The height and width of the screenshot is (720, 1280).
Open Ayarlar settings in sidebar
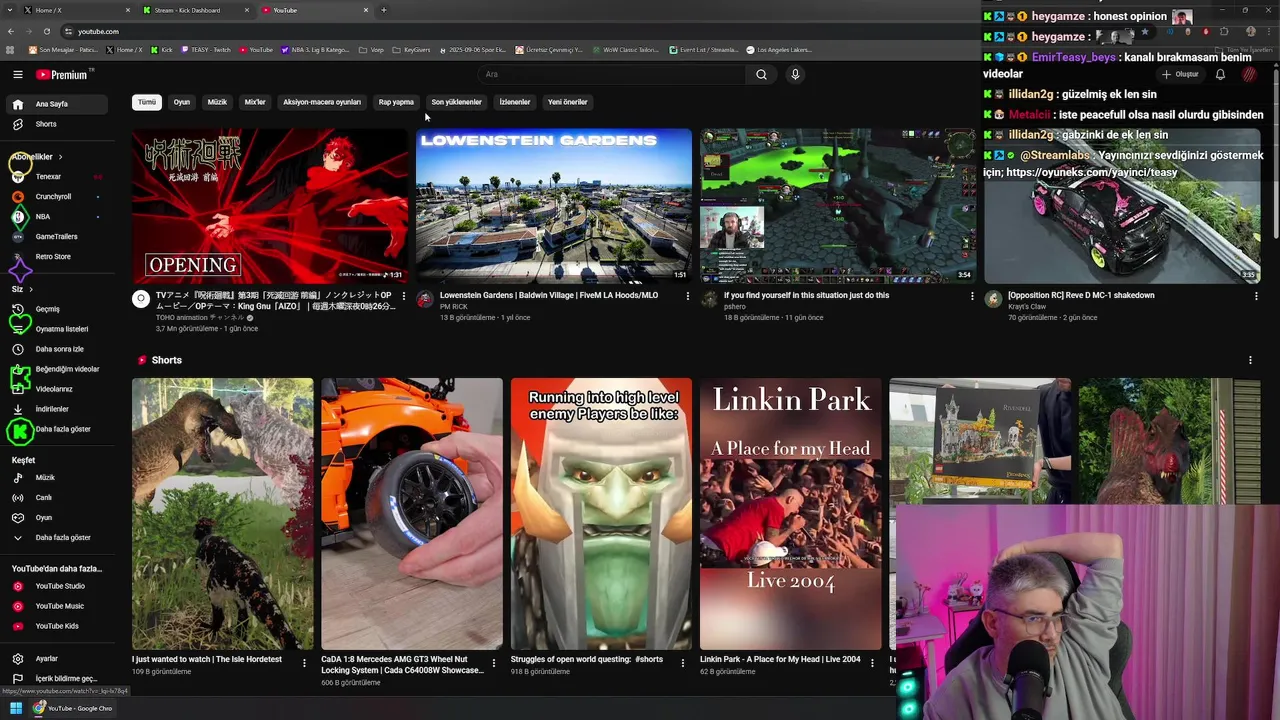[58, 659]
